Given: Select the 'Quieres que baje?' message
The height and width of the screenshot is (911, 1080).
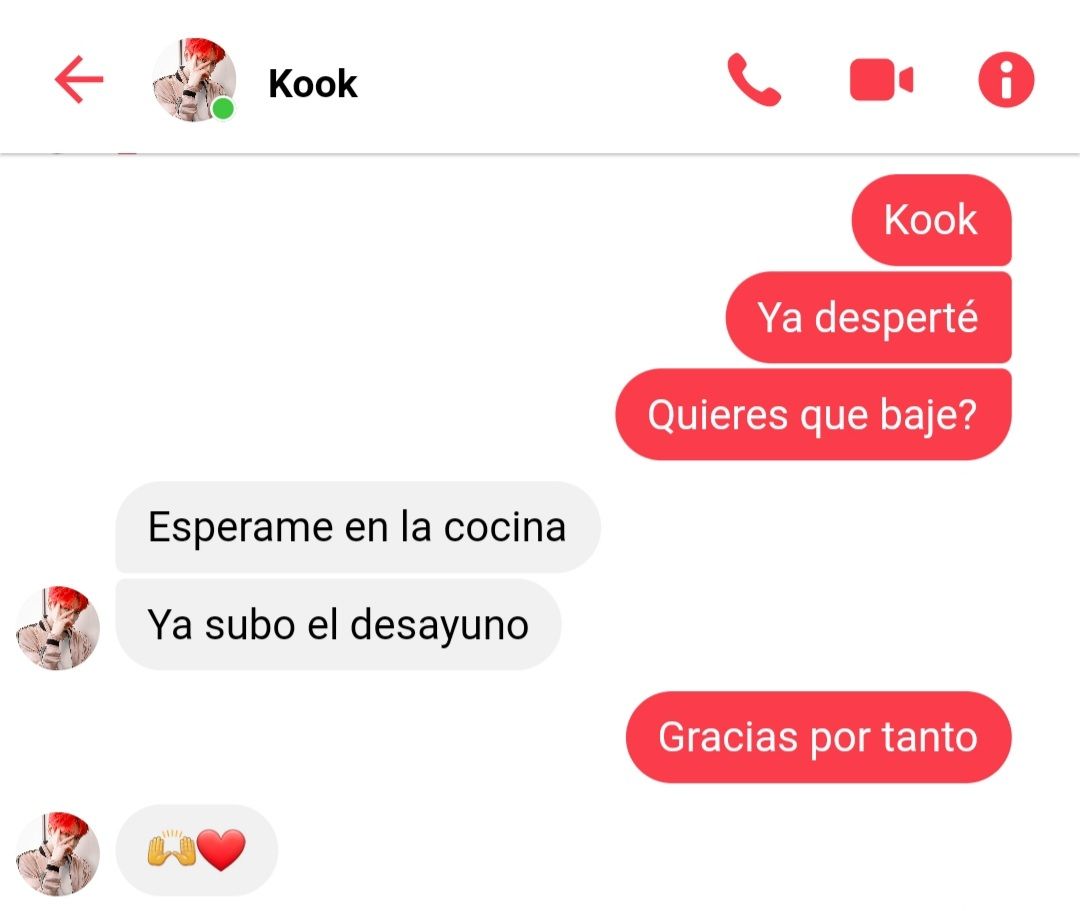Looking at the screenshot, I should pyautogui.click(x=813, y=415).
